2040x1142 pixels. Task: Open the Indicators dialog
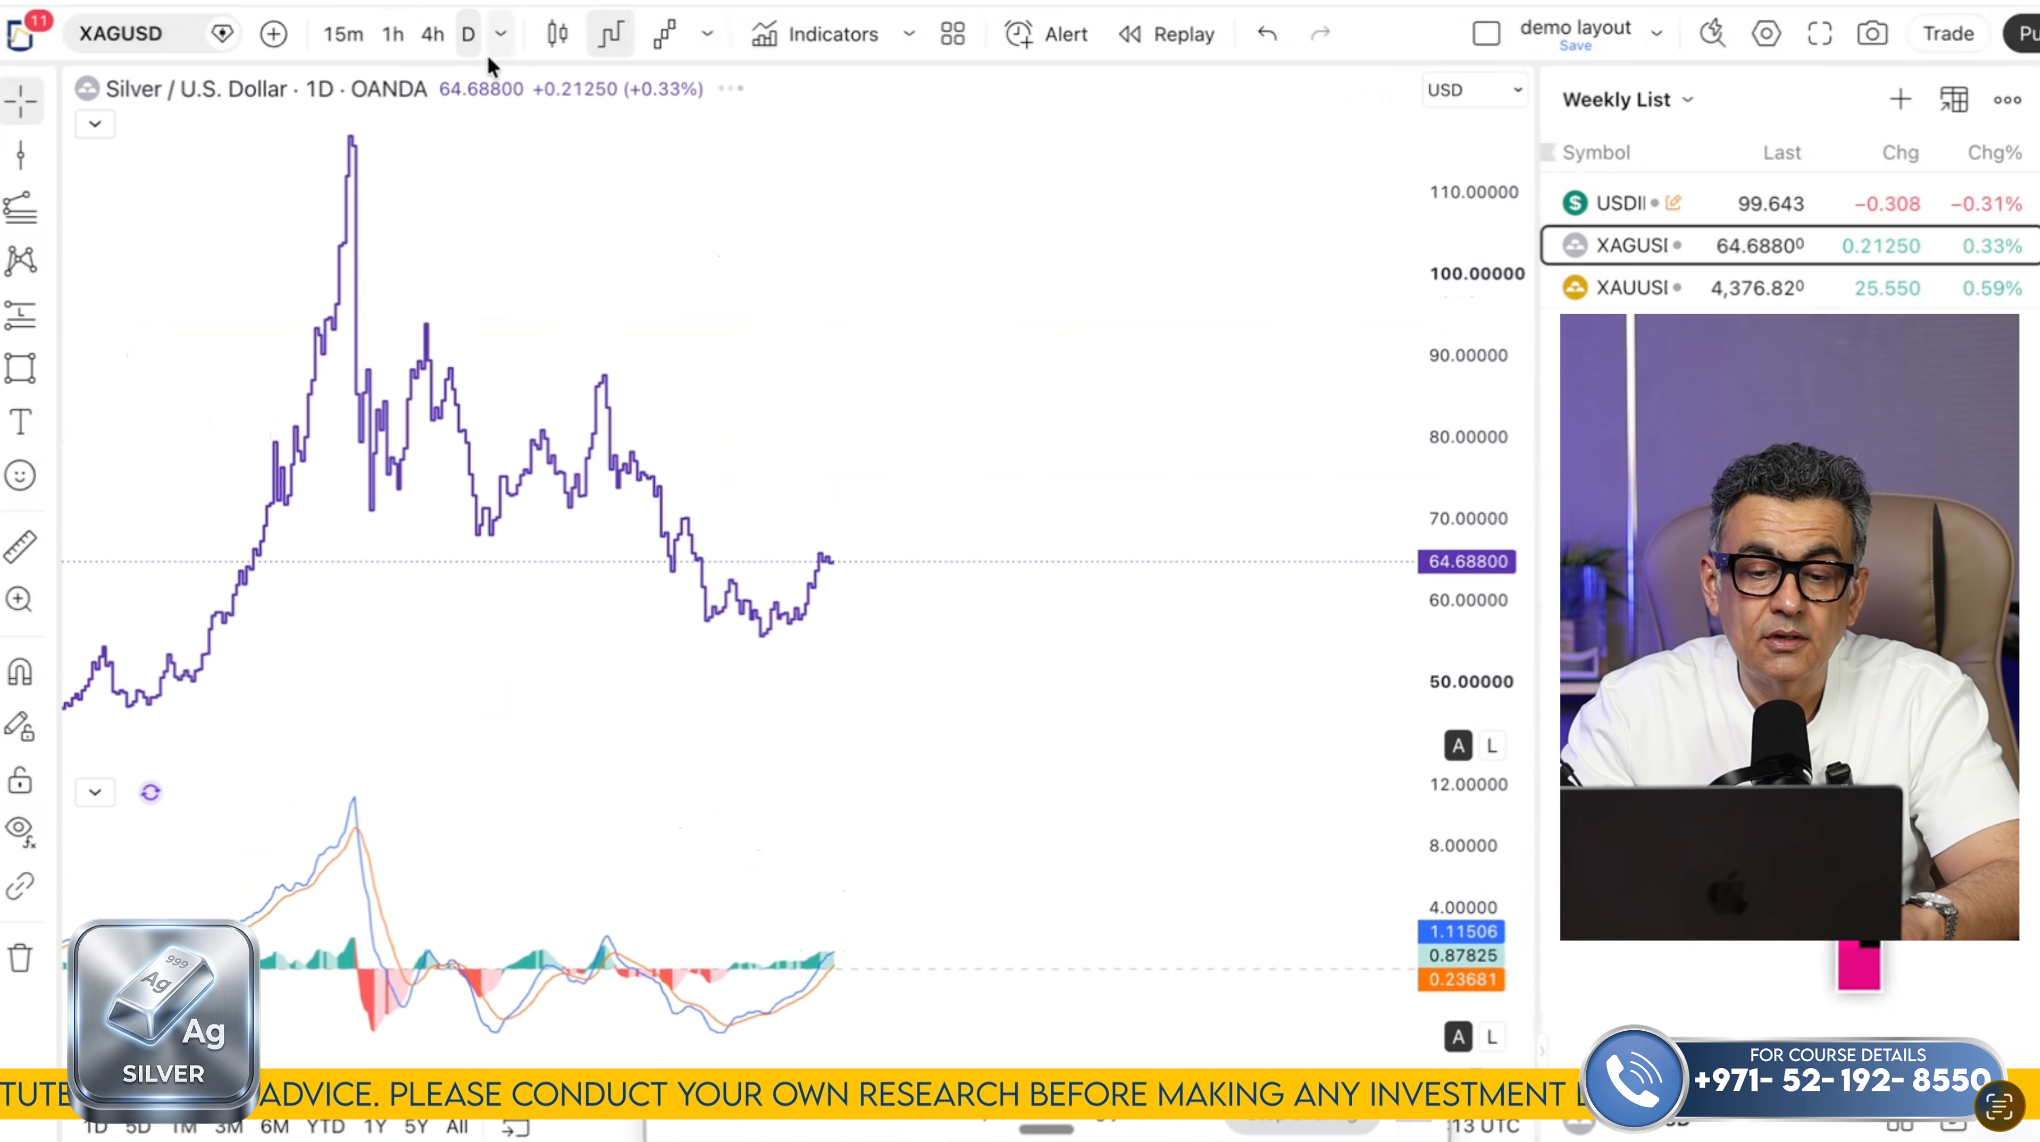coord(815,34)
